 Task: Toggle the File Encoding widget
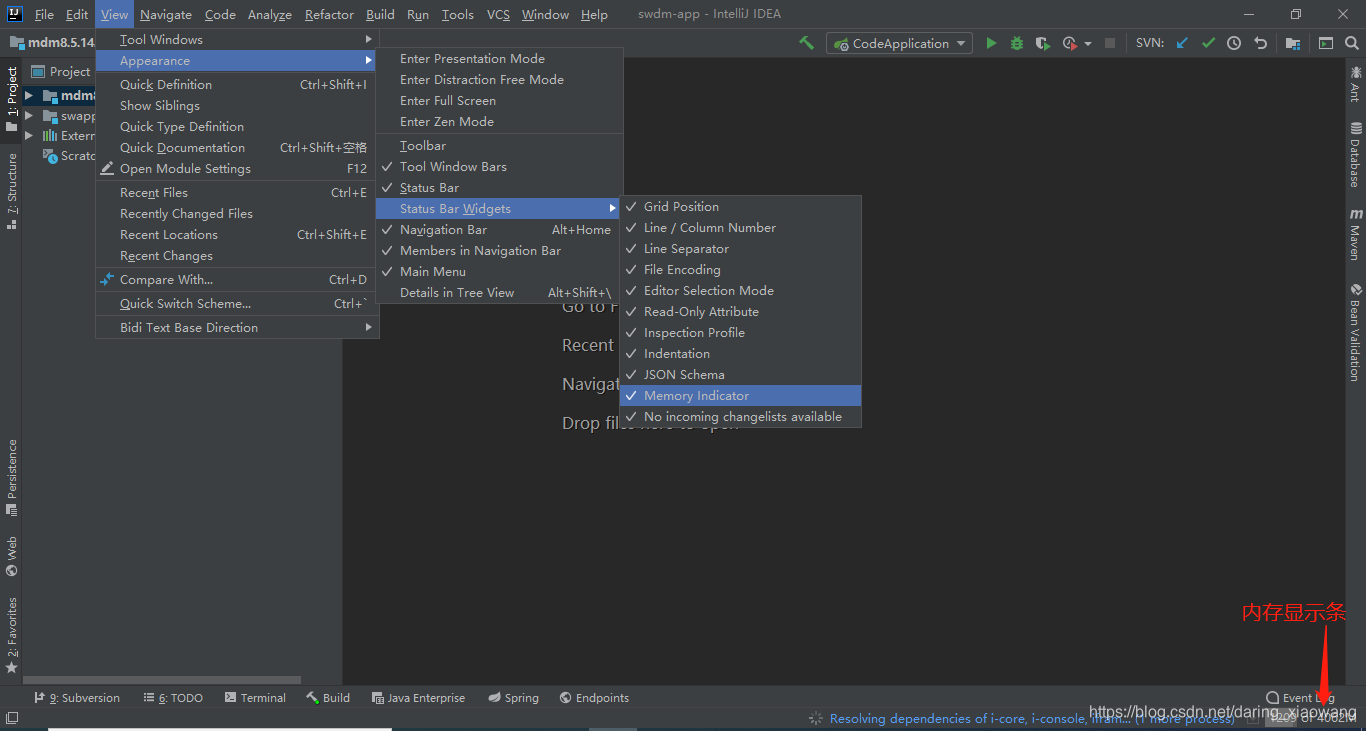(740, 270)
